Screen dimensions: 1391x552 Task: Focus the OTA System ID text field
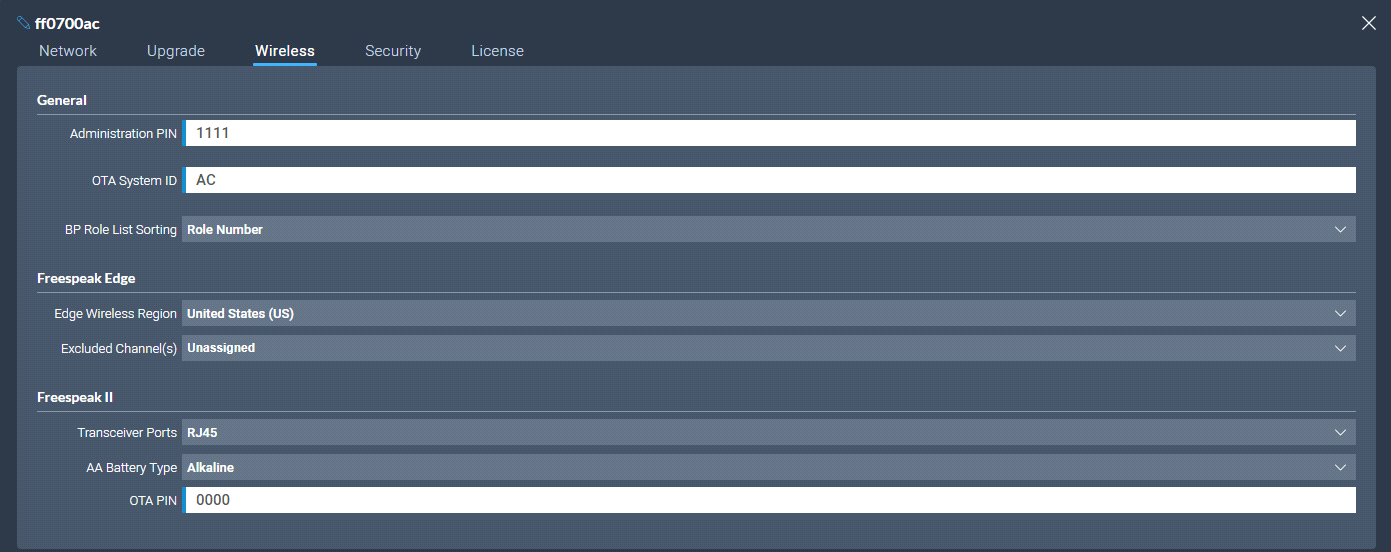coord(768,180)
